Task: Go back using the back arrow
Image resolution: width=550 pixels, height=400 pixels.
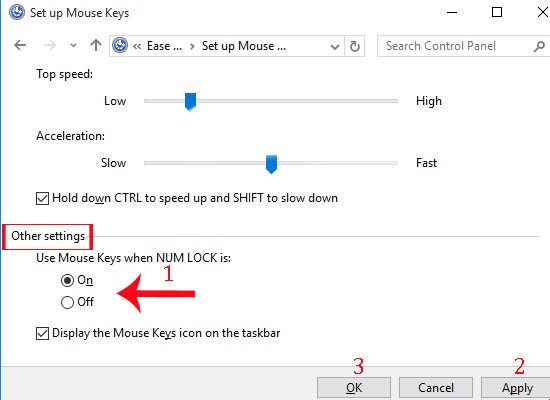Action: [20, 45]
